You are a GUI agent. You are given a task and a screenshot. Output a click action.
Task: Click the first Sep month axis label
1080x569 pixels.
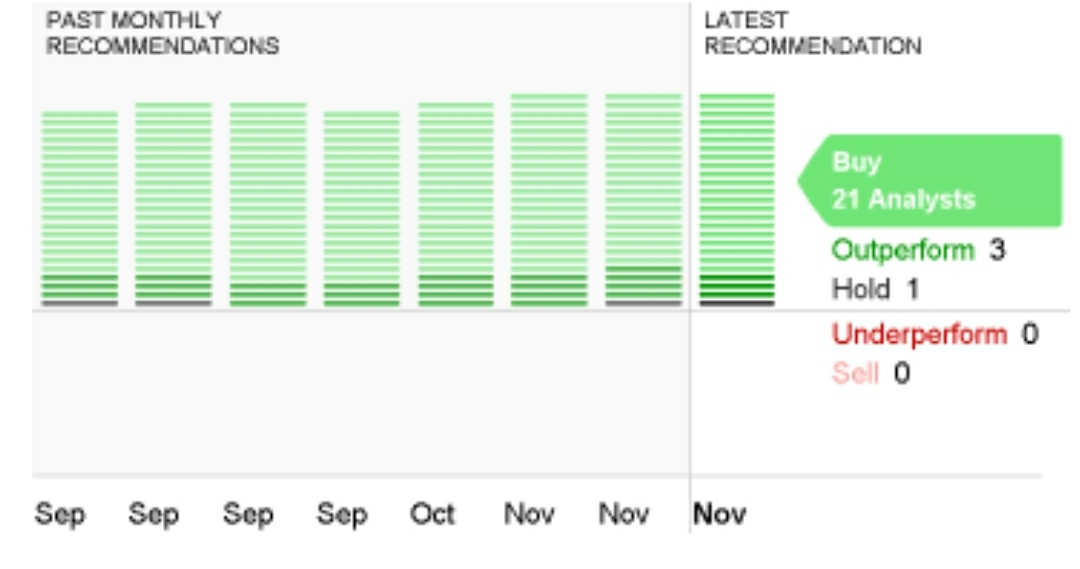[60, 515]
